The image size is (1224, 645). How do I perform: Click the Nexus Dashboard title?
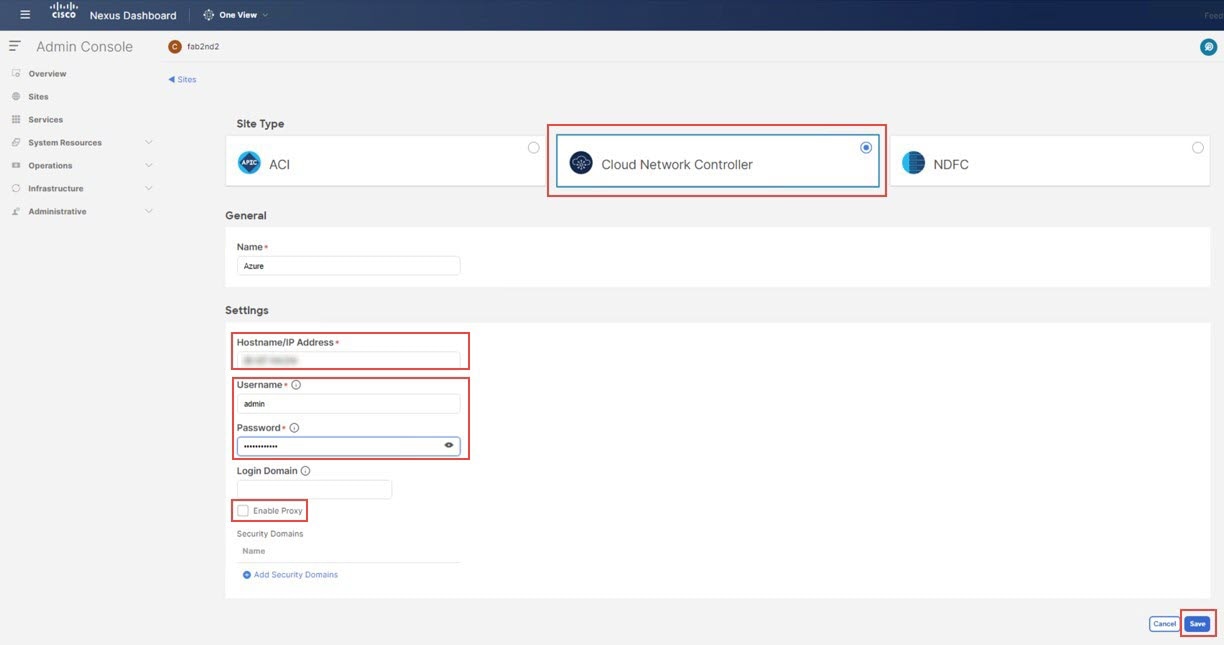pos(133,15)
